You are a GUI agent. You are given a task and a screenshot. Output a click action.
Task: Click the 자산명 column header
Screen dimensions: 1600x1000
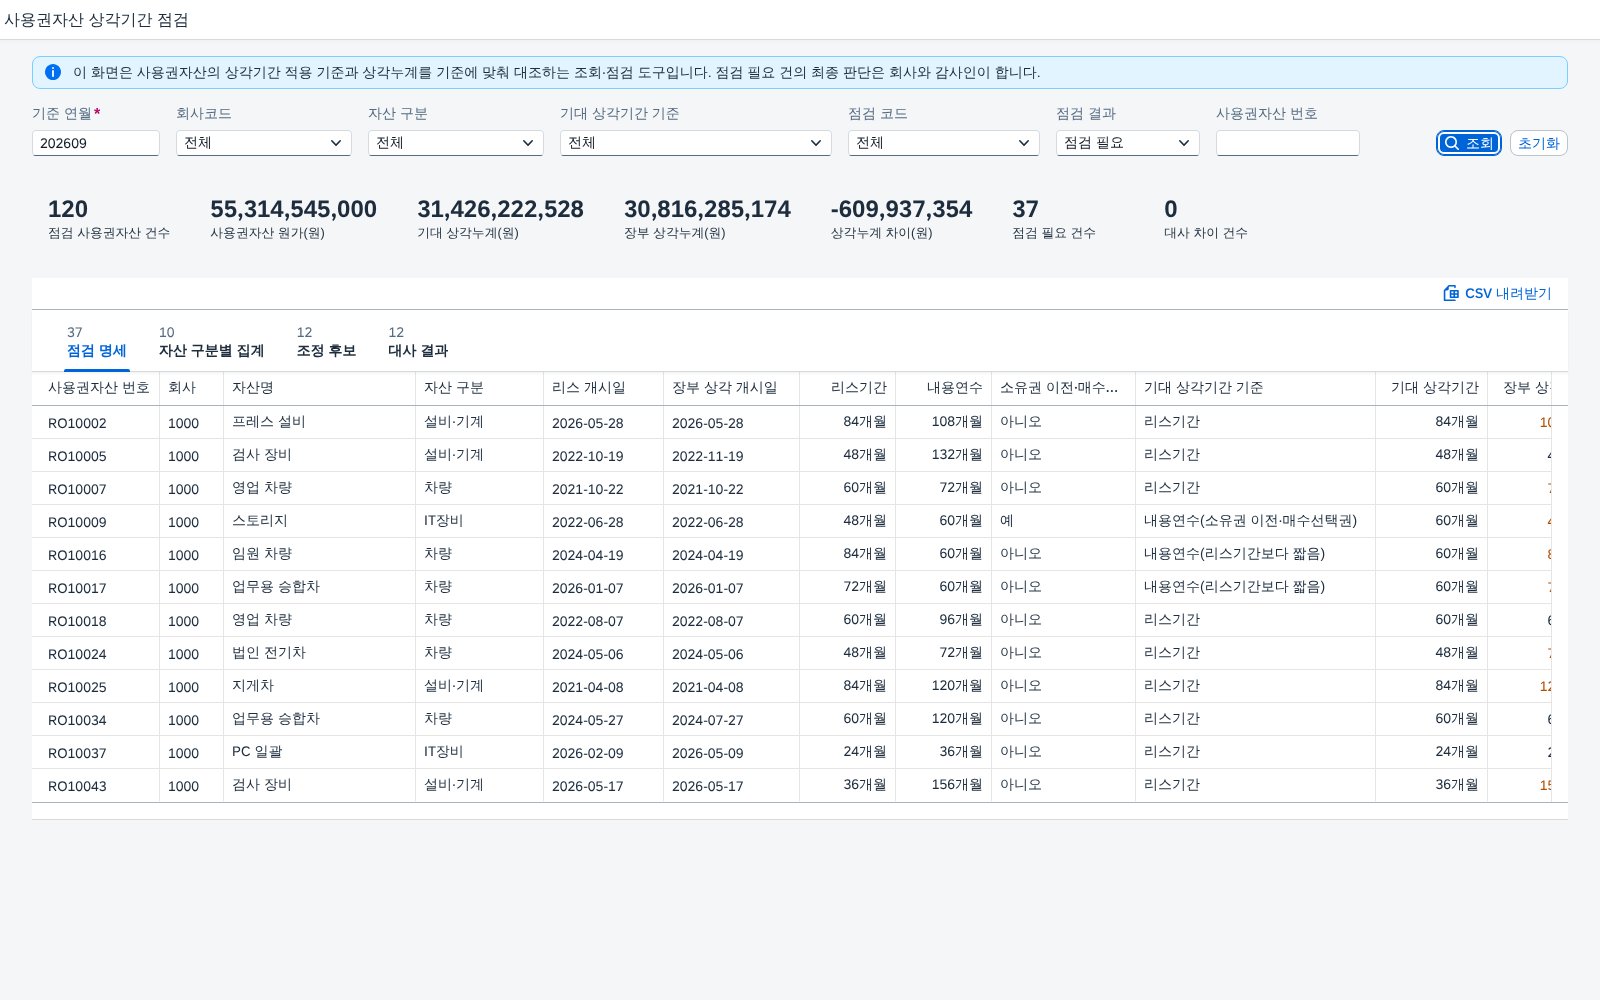tap(319, 388)
